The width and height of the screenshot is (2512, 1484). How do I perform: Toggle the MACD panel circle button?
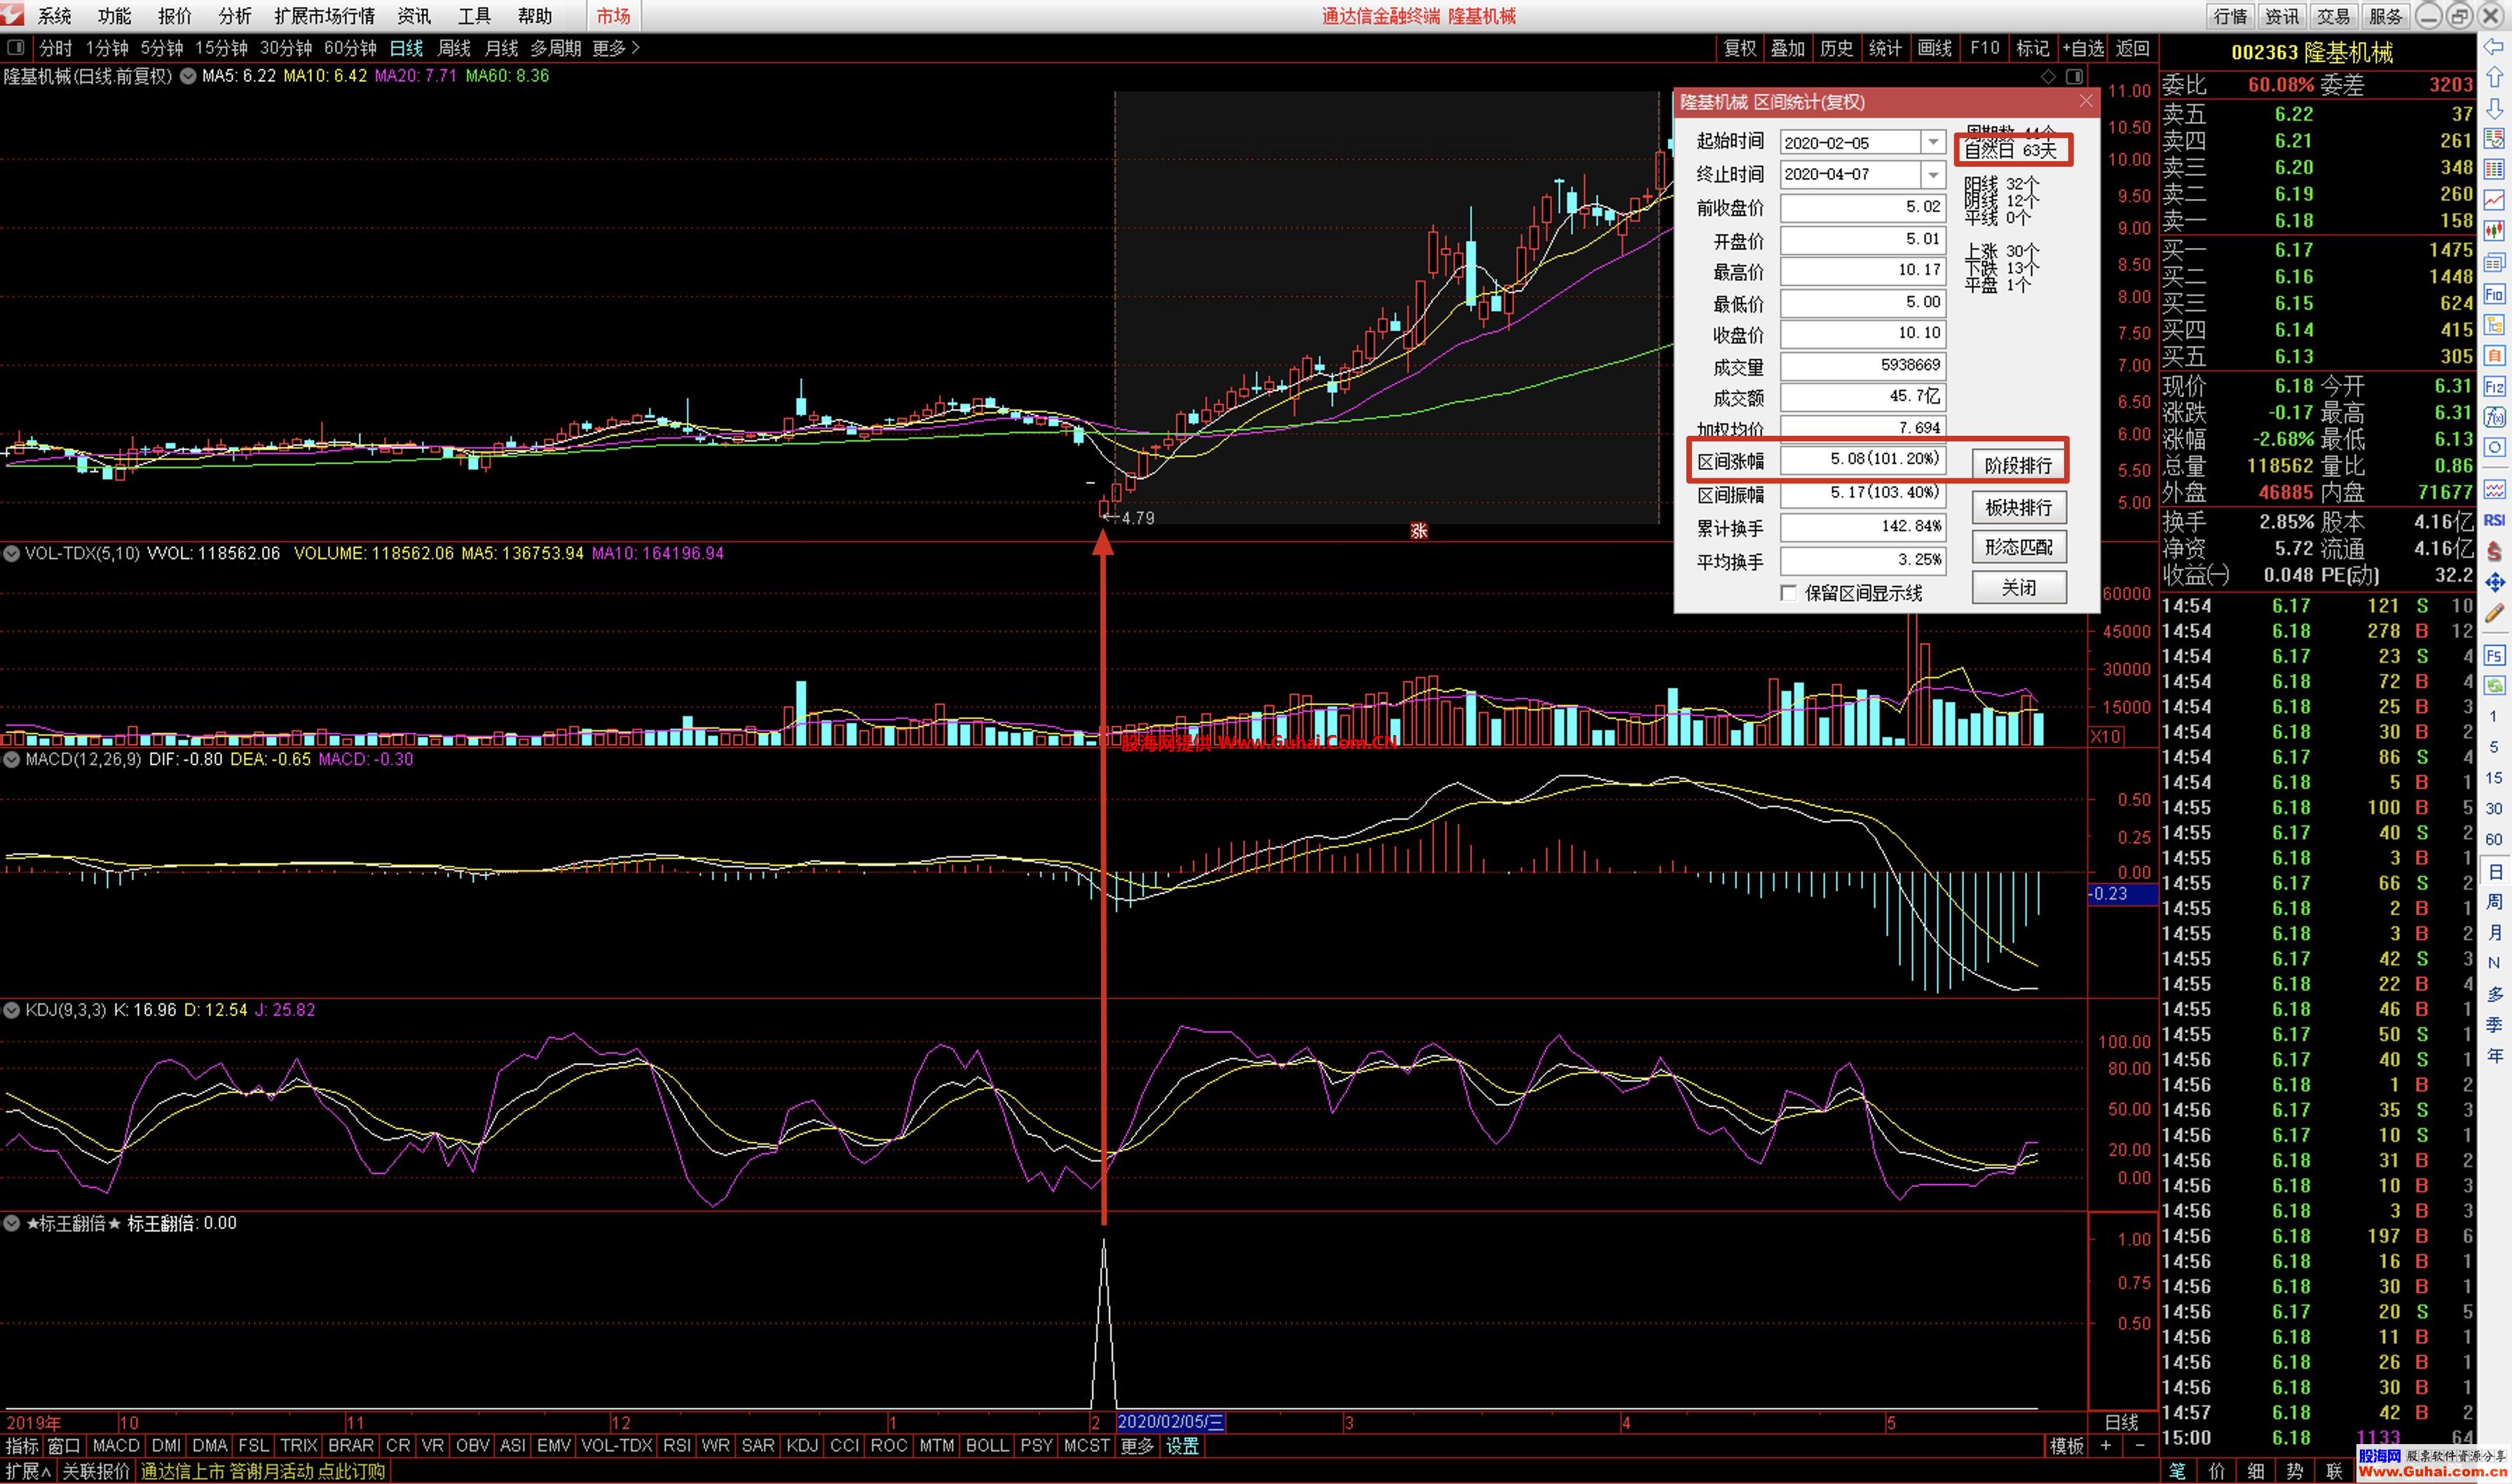[x=11, y=759]
